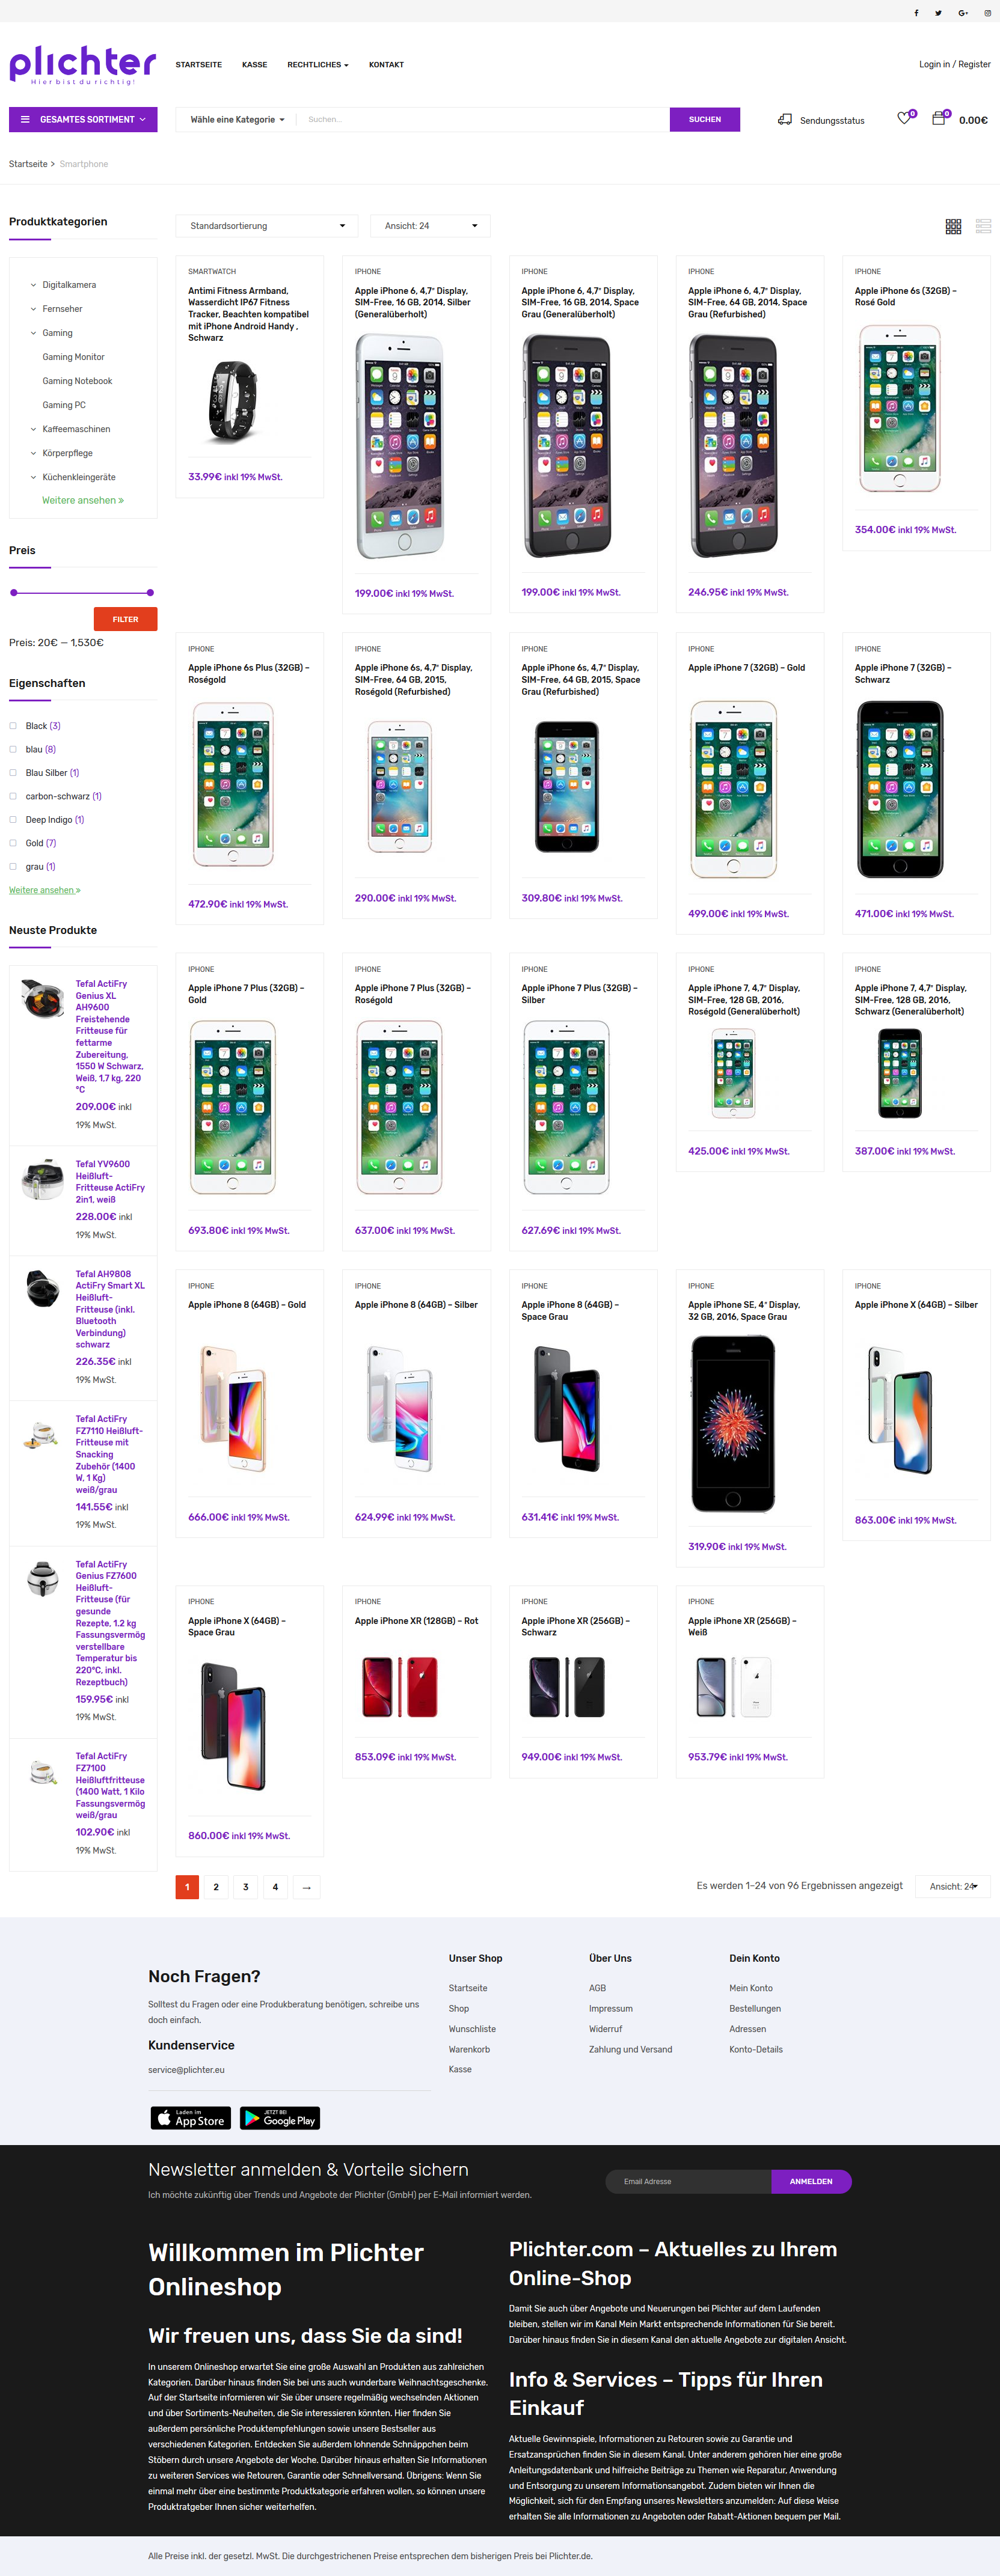The width and height of the screenshot is (1000, 2576).
Task: Open the Gesamtes Sortiment menu
Action: point(83,119)
